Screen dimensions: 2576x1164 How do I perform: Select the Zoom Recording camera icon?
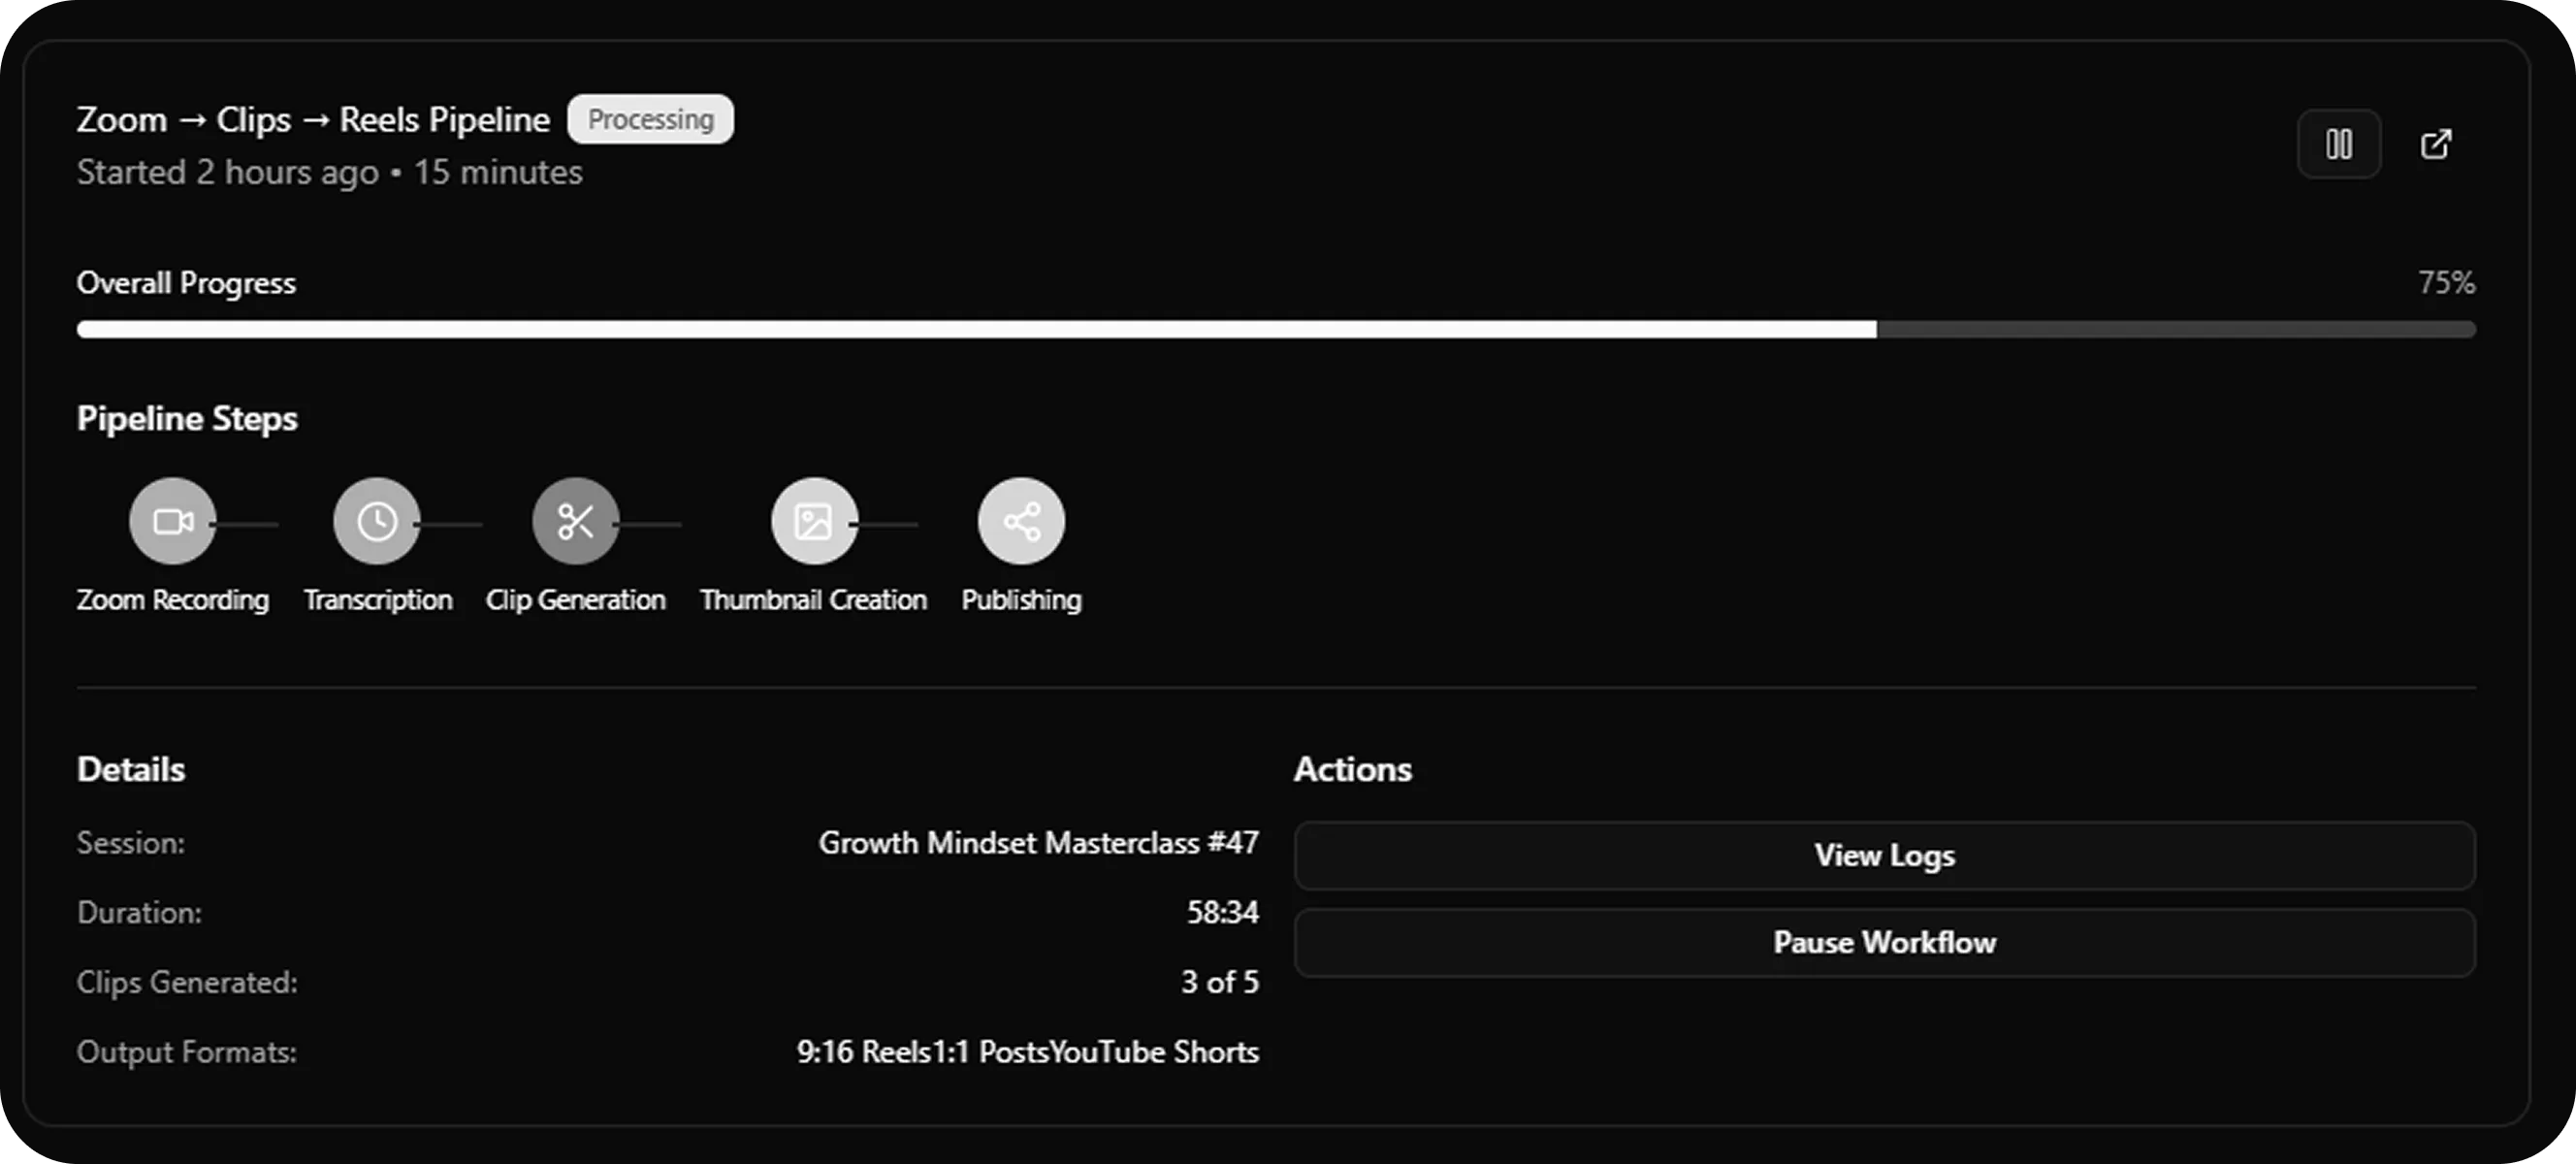tap(172, 520)
